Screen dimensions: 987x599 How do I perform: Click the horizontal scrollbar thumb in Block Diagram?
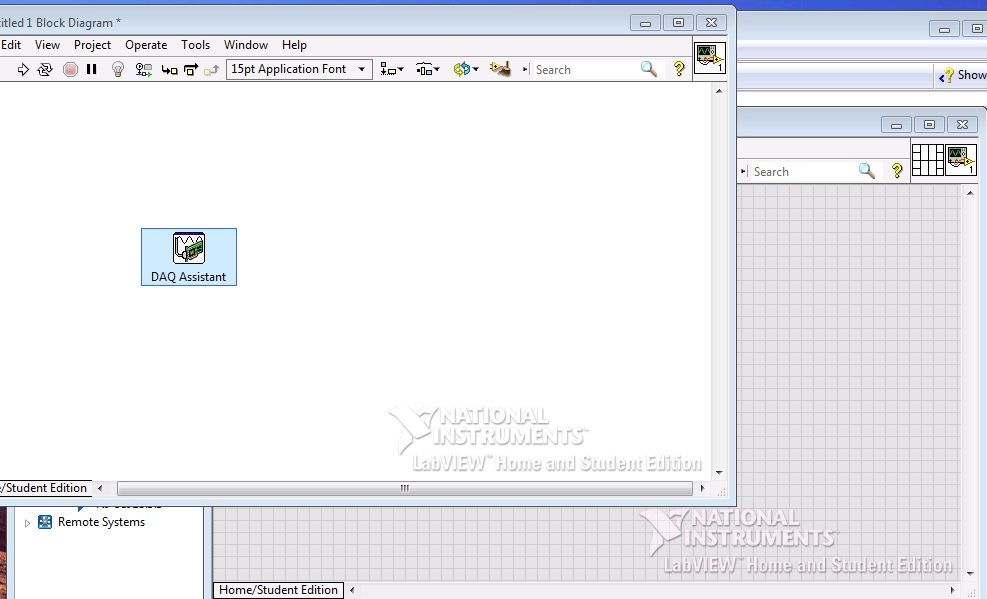click(405, 488)
